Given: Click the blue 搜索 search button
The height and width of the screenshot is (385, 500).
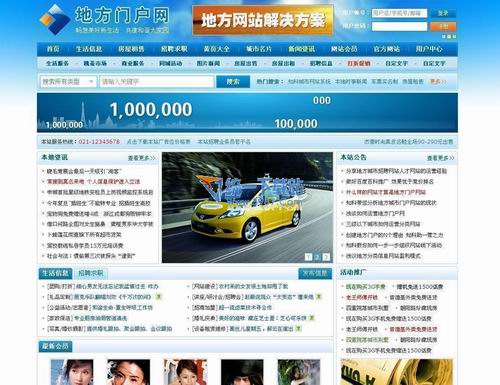Looking at the screenshot, I should pyautogui.click(x=233, y=82).
